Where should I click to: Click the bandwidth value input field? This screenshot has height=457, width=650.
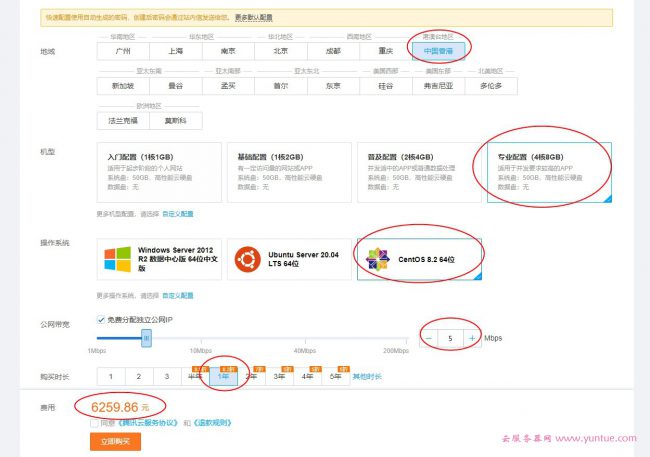pyautogui.click(x=450, y=338)
